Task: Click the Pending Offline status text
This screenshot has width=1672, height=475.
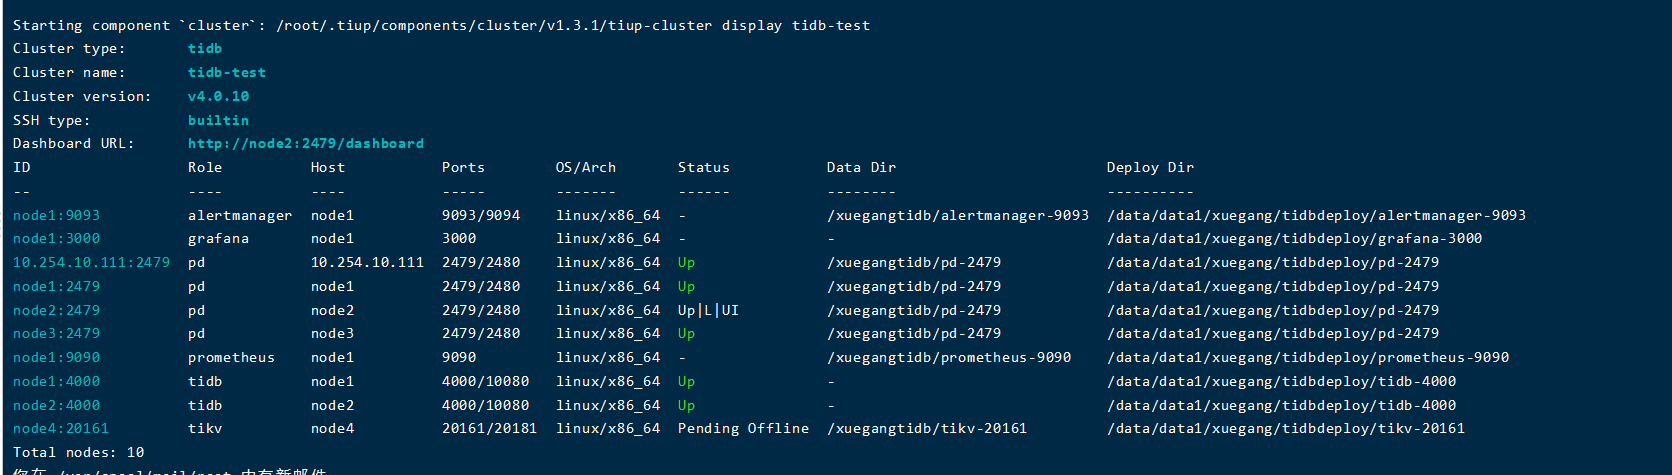Action: coord(743,429)
